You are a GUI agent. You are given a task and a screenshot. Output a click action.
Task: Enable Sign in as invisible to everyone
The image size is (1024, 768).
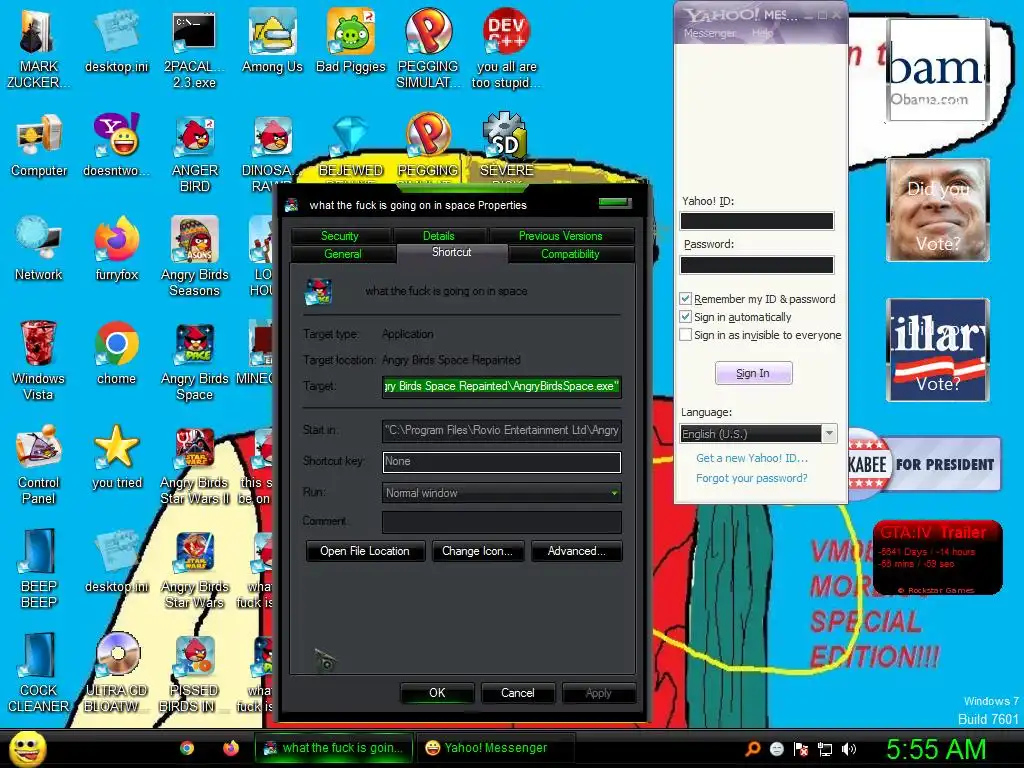(685, 335)
